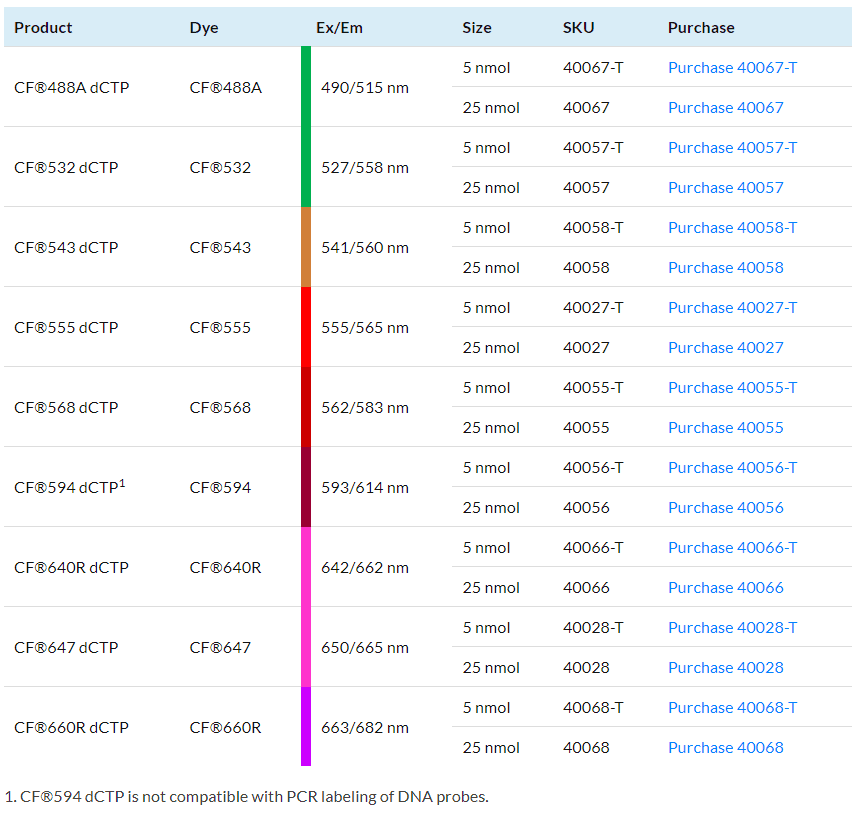Open the Purchase 40067 link
The image size is (857, 813).
(x=725, y=108)
